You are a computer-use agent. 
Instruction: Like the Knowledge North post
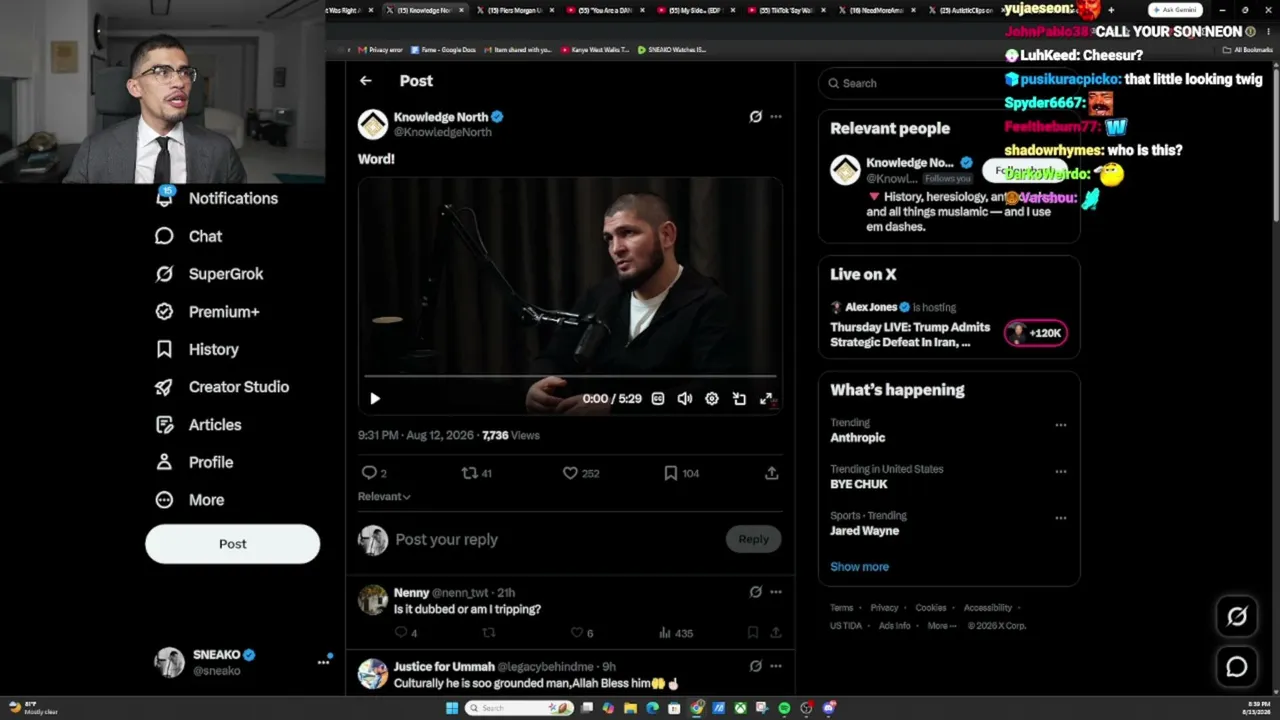(570, 473)
